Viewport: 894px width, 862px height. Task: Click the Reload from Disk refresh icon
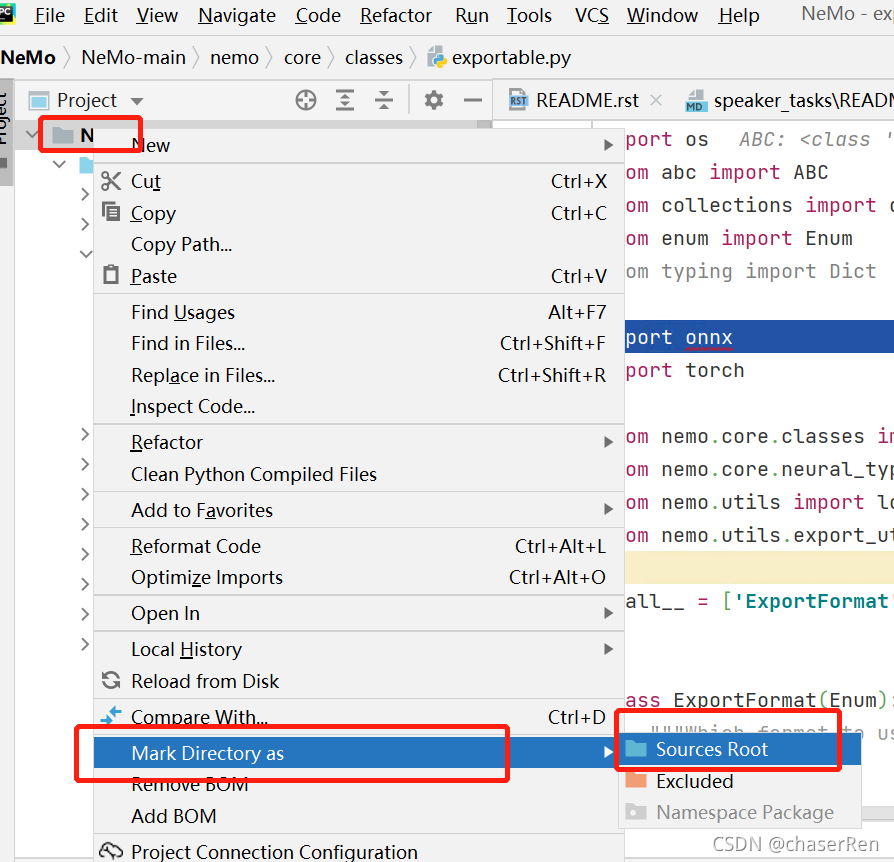coord(111,681)
